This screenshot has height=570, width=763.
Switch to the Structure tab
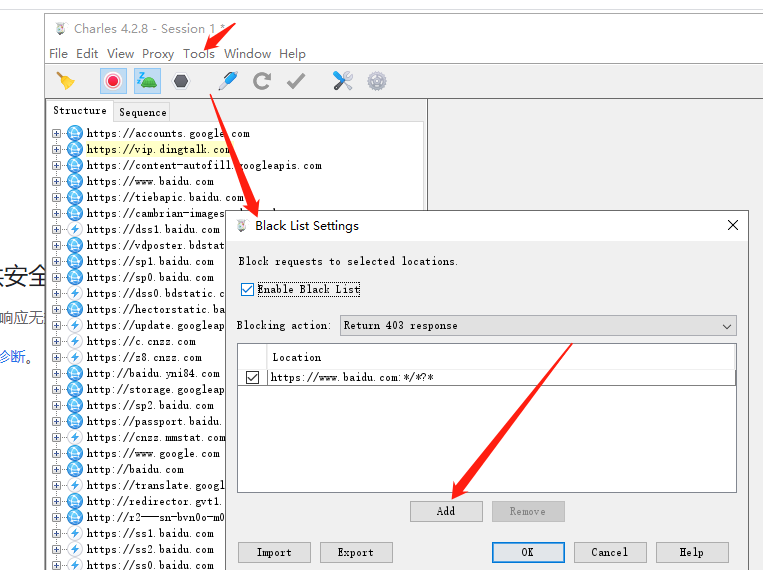80,110
